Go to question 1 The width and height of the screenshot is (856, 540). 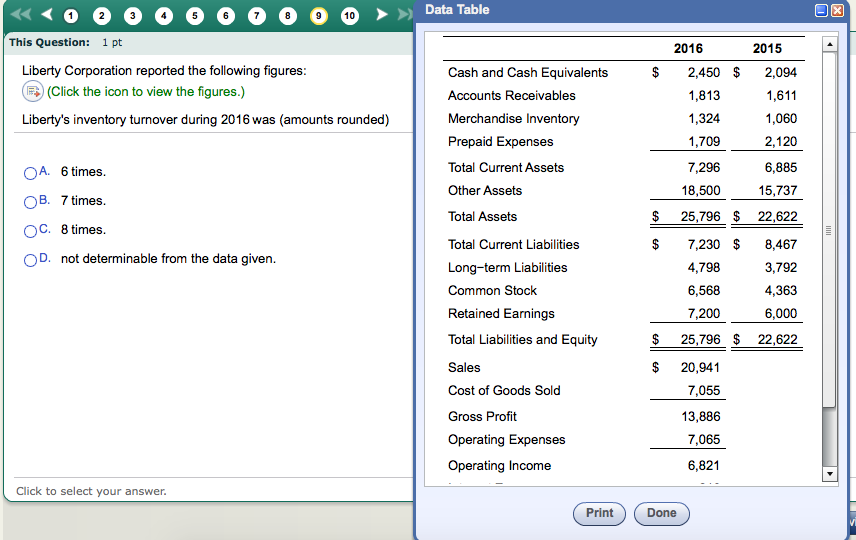[70, 16]
